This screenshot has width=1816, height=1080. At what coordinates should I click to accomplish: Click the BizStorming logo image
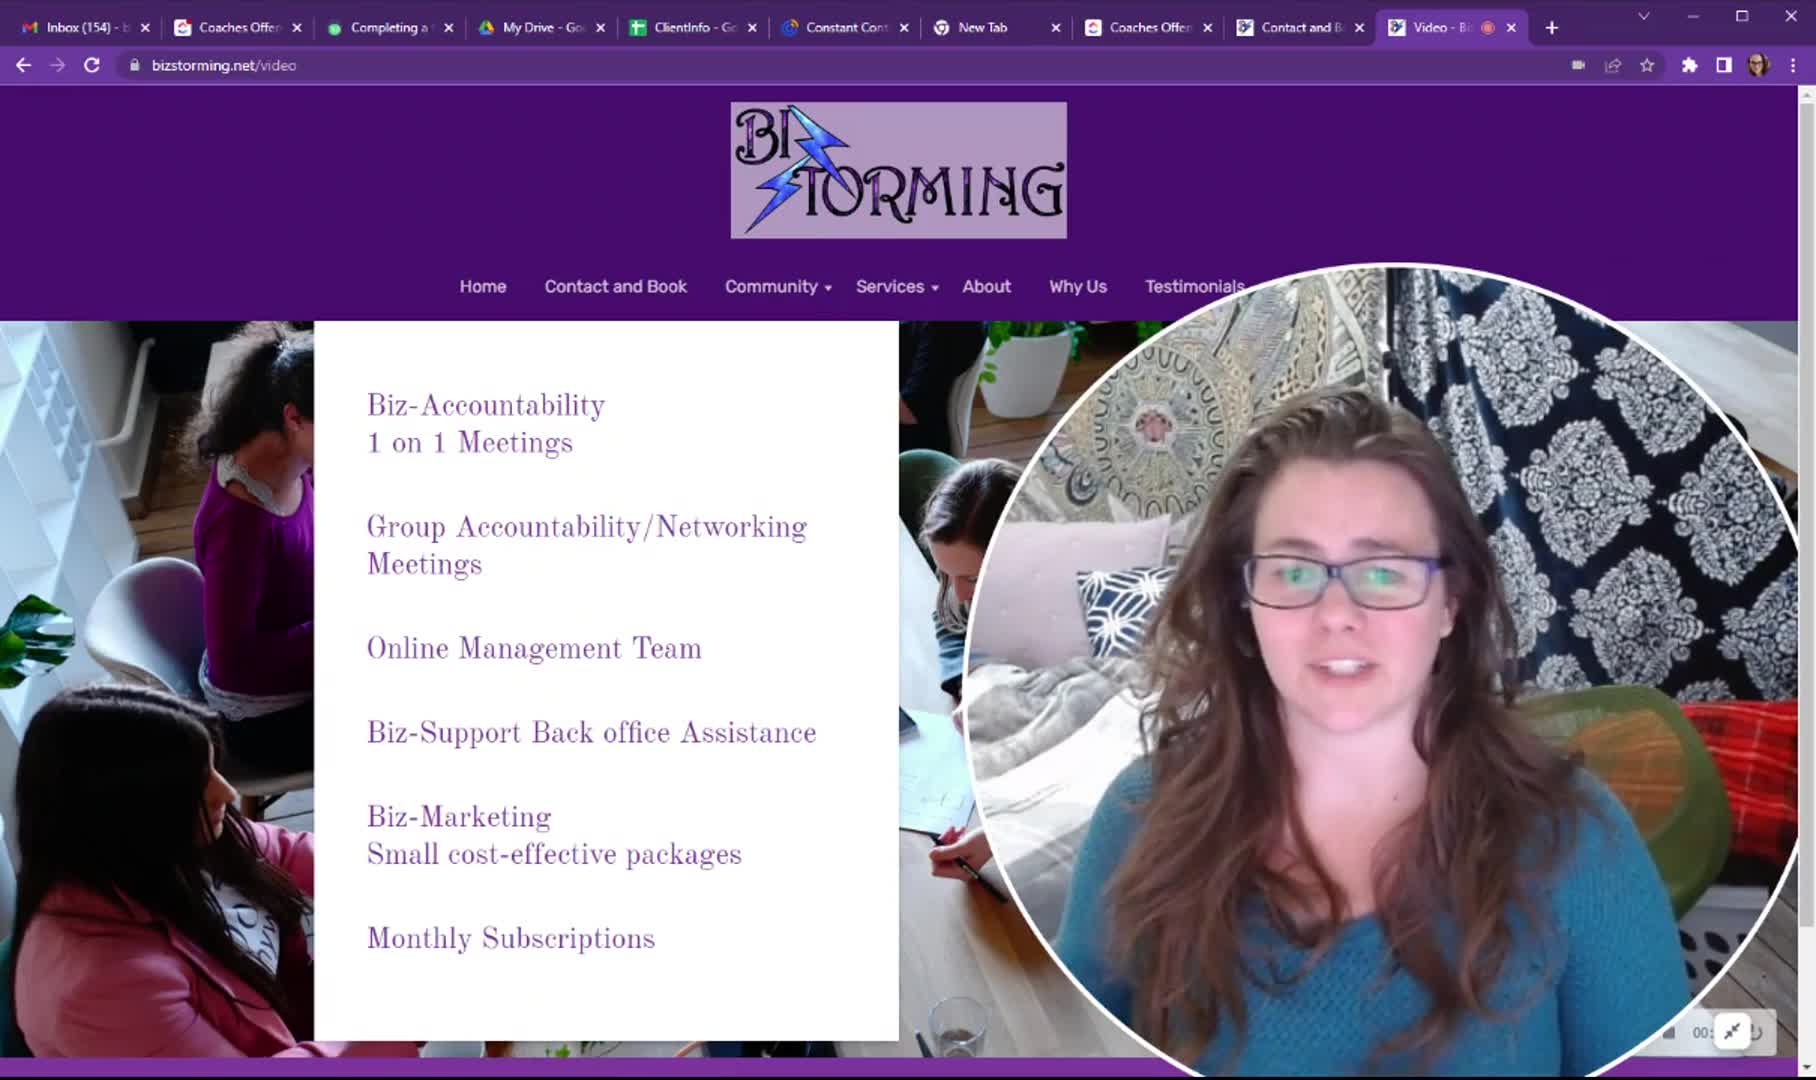898,170
